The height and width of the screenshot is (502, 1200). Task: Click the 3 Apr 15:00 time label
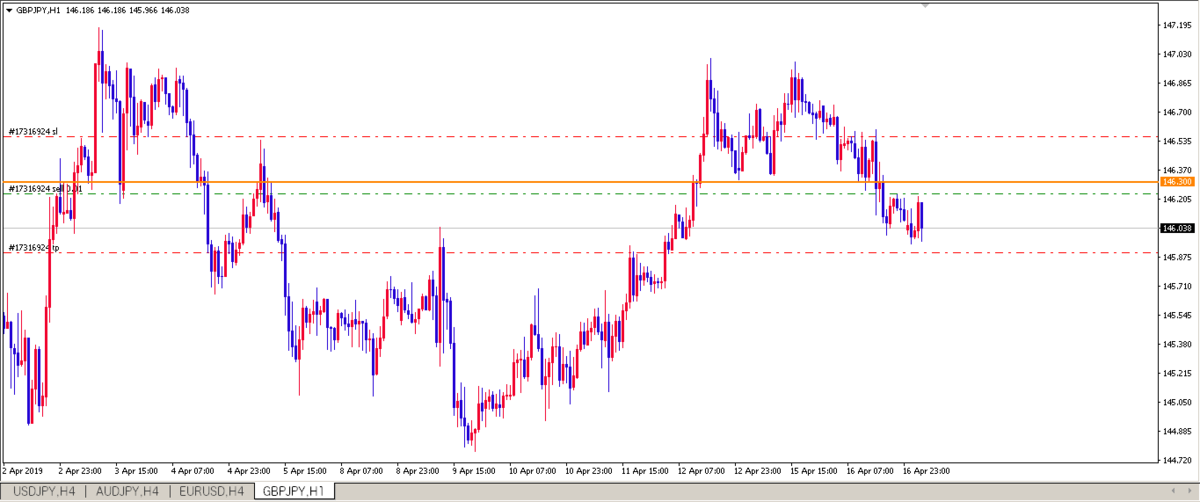coord(137,470)
